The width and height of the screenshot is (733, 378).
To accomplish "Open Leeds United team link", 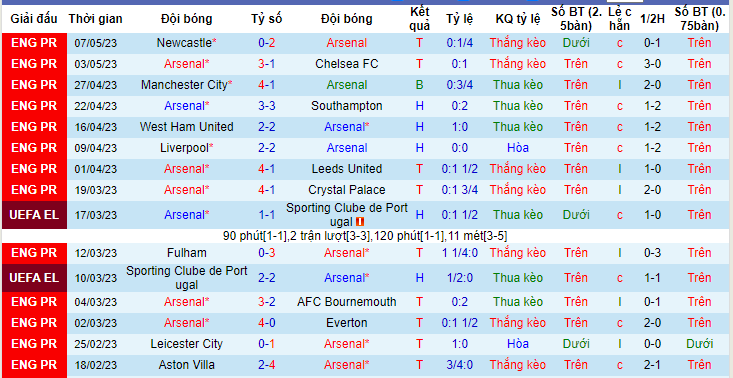I will [347, 169].
